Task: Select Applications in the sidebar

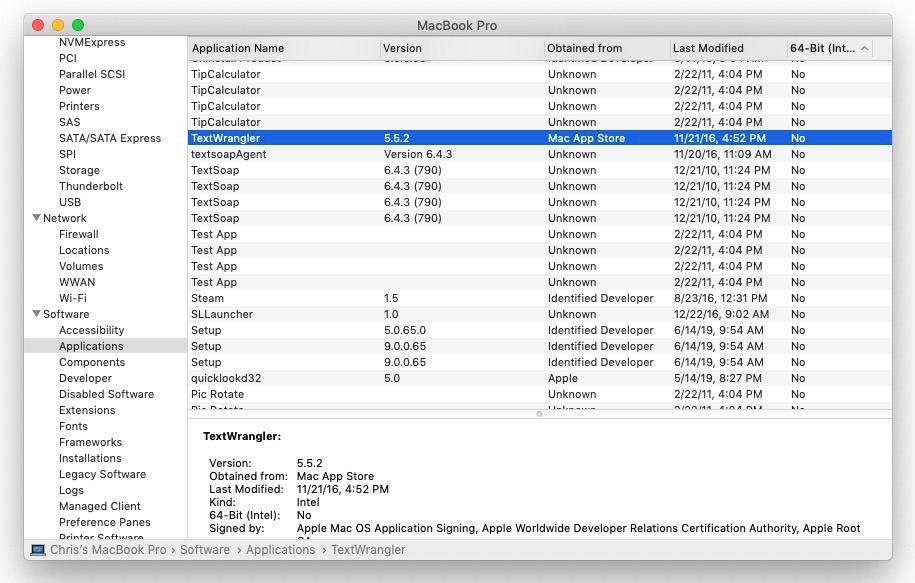Action: tap(91, 346)
